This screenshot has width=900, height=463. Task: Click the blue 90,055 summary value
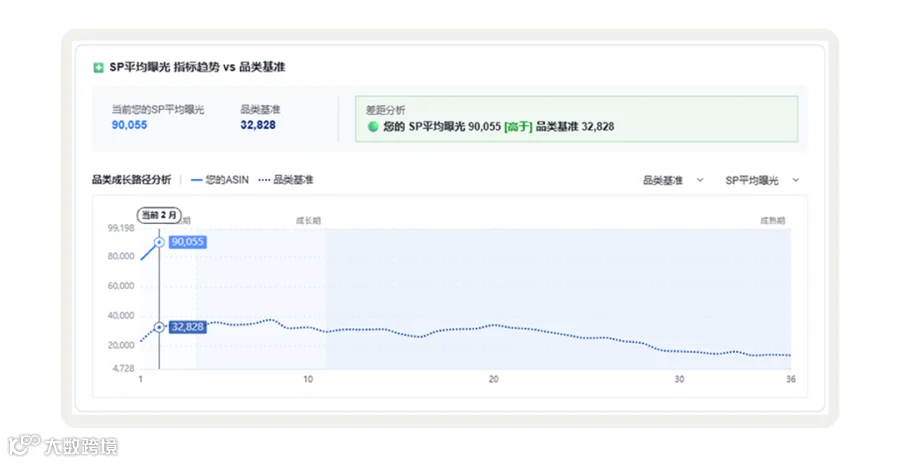pyautogui.click(x=129, y=125)
